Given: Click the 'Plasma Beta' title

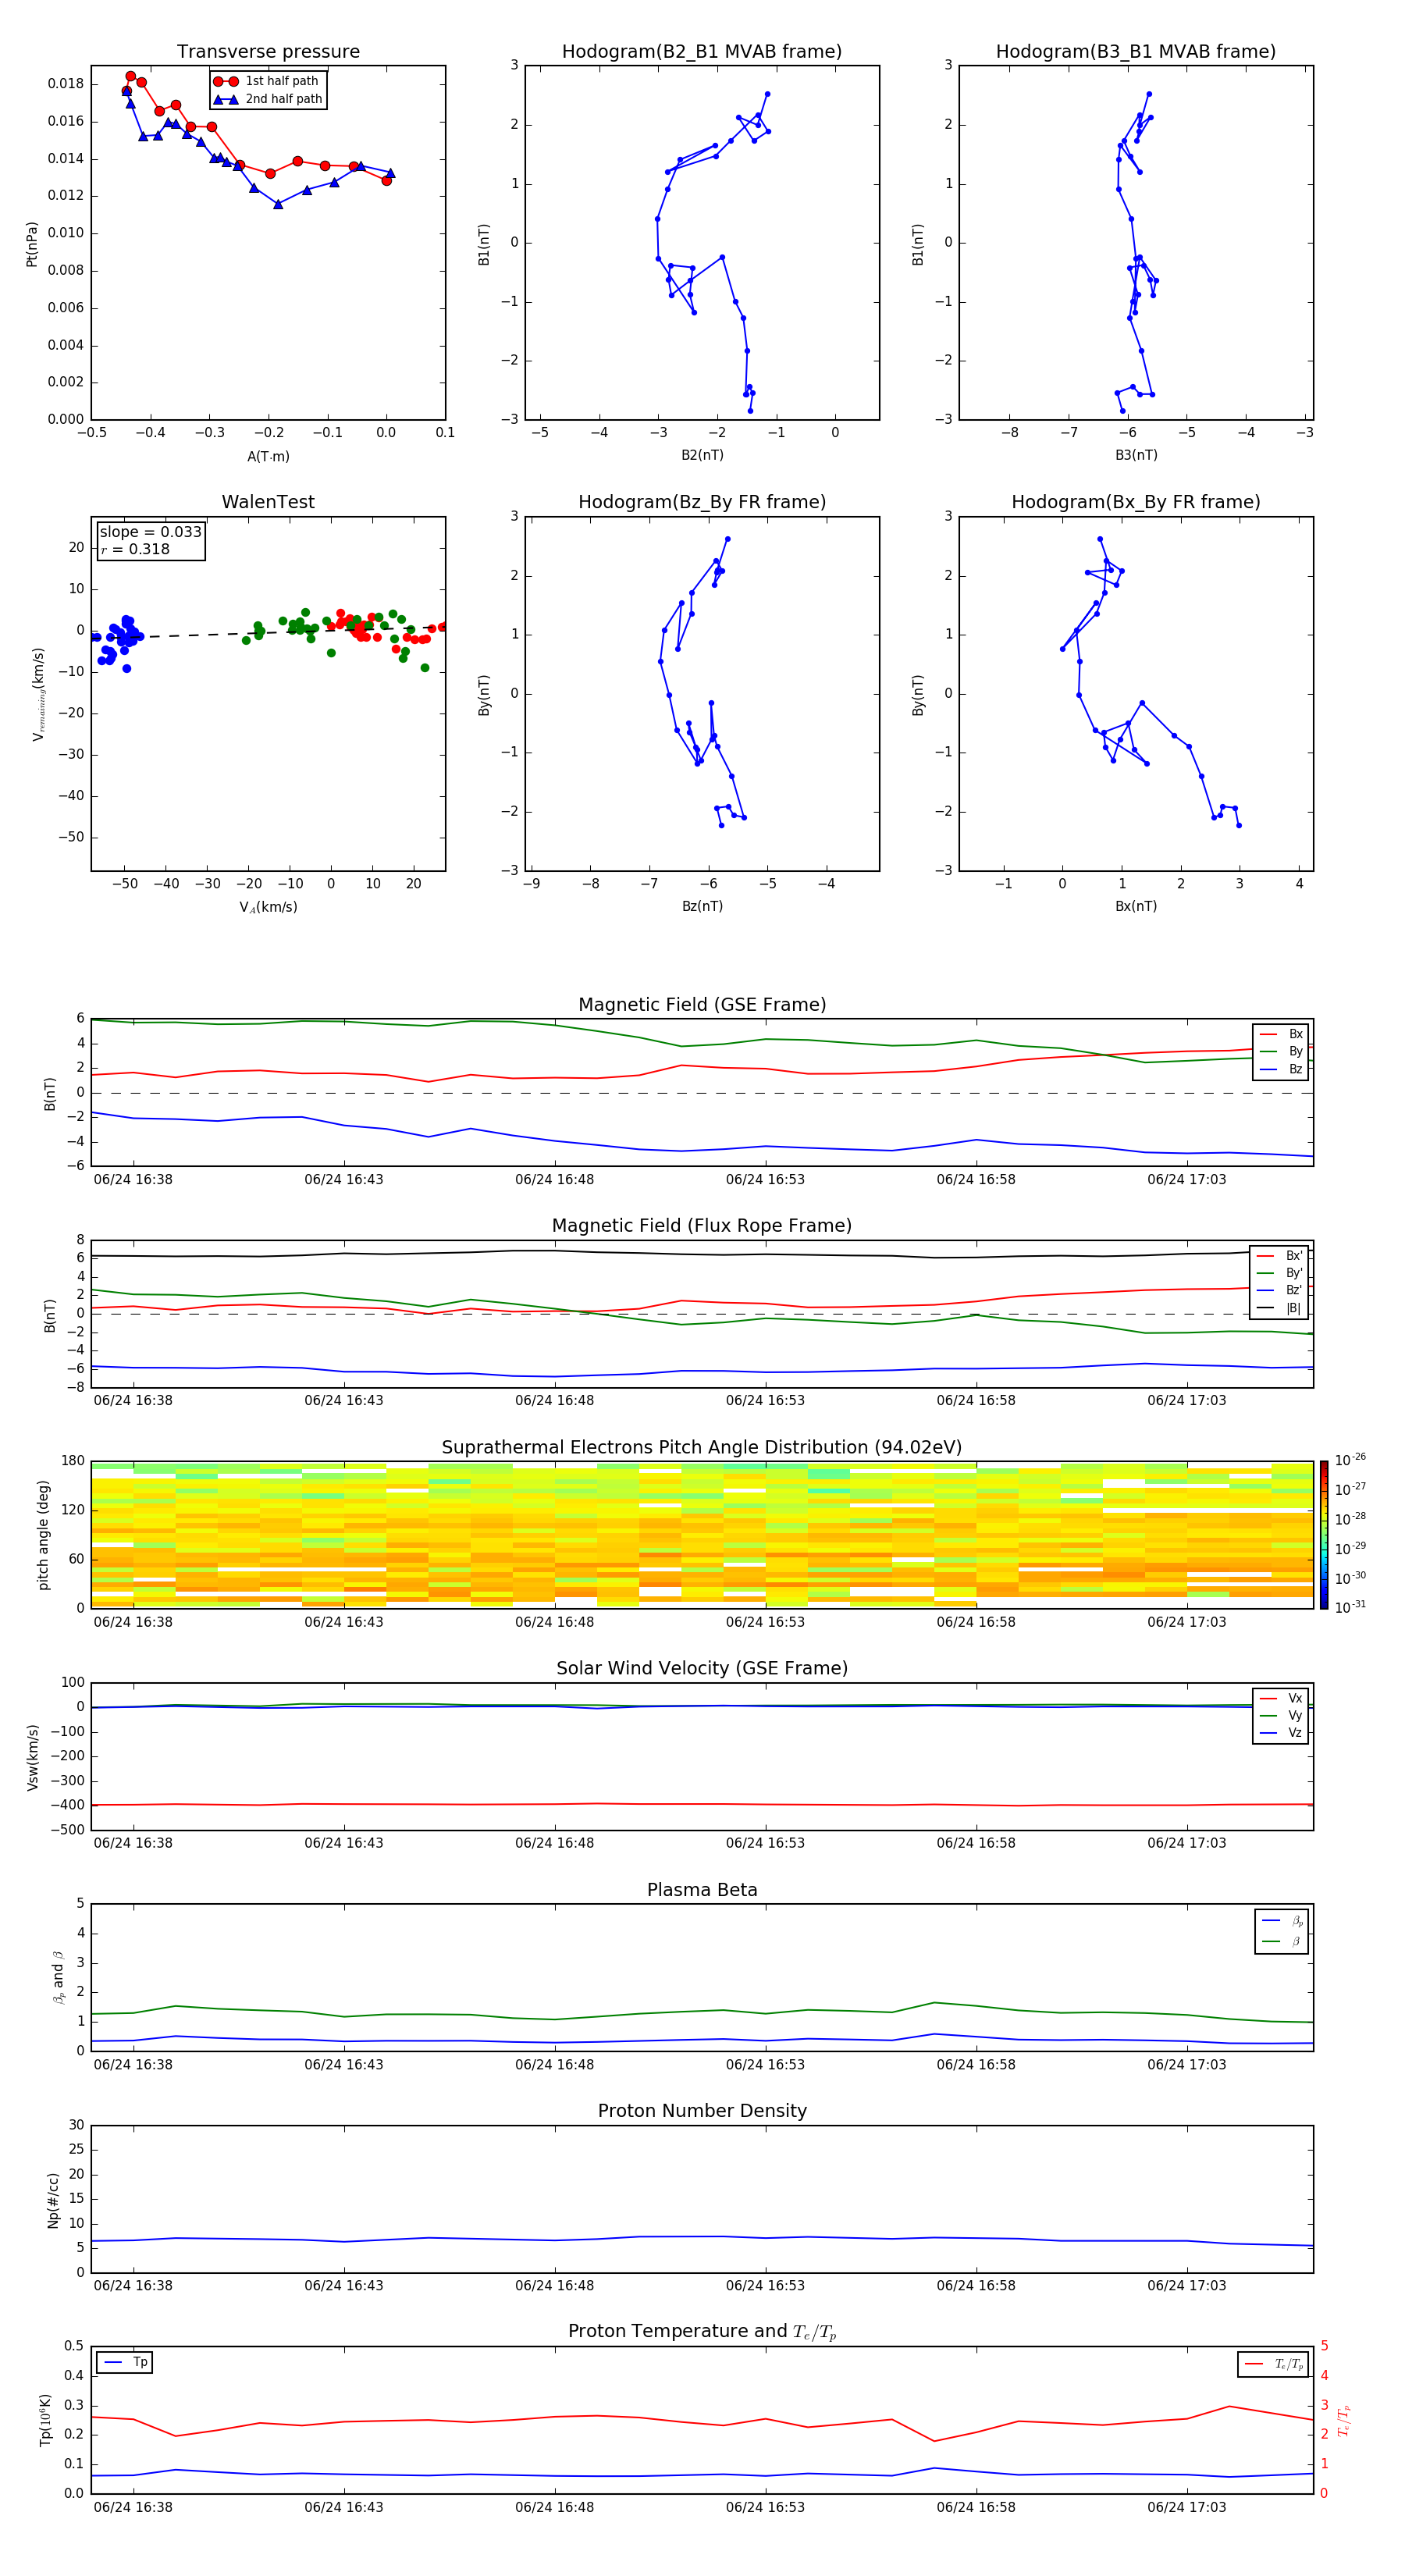Looking at the screenshot, I should [x=702, y=1891].
